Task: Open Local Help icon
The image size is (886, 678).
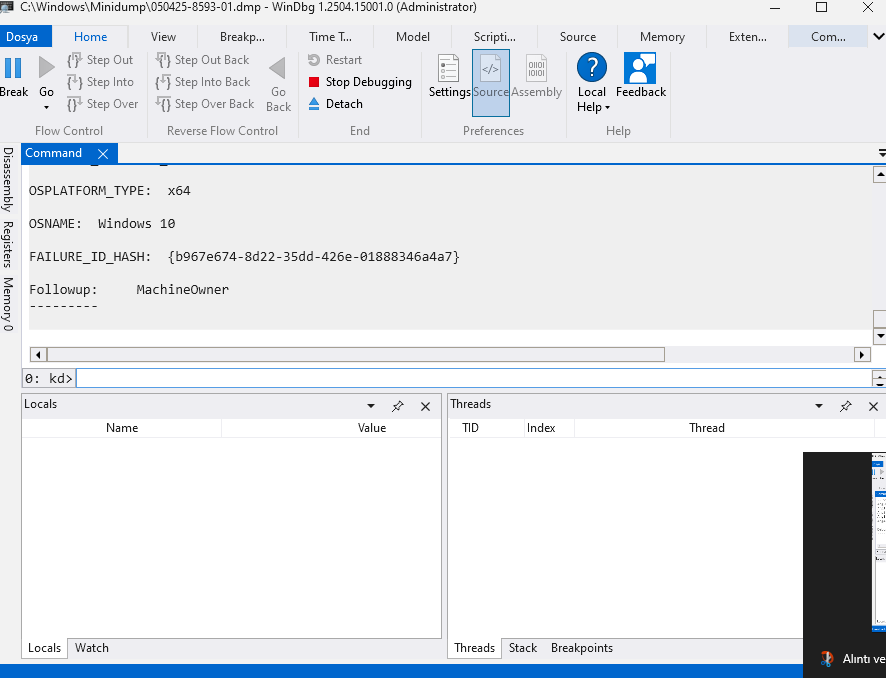Action: click(x=592, y=67)
